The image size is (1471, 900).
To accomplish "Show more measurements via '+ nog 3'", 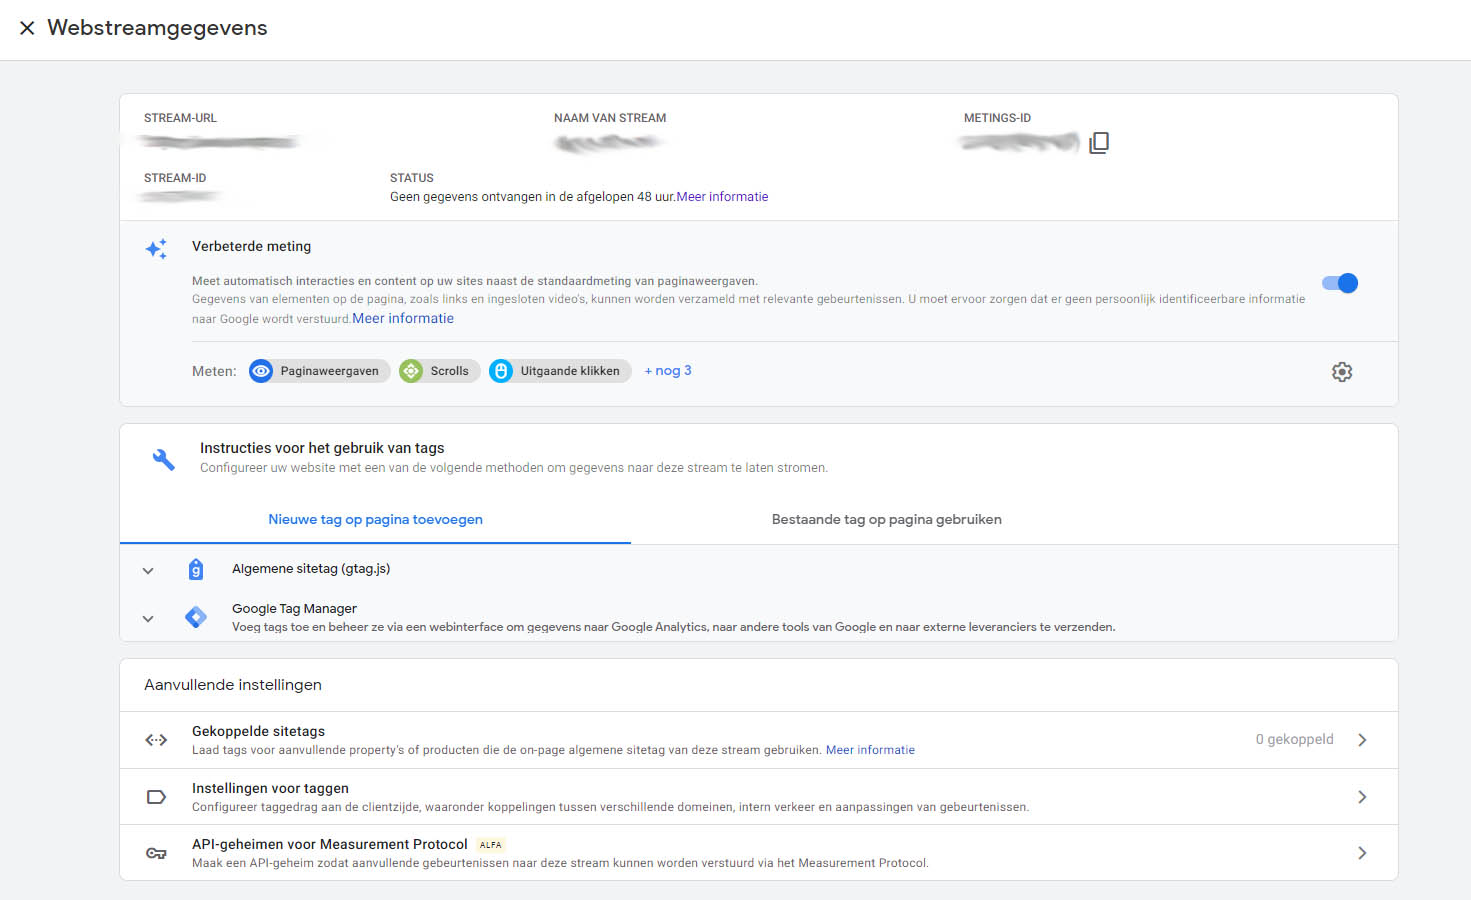I will pyautogui.click(x=668, y=371).
